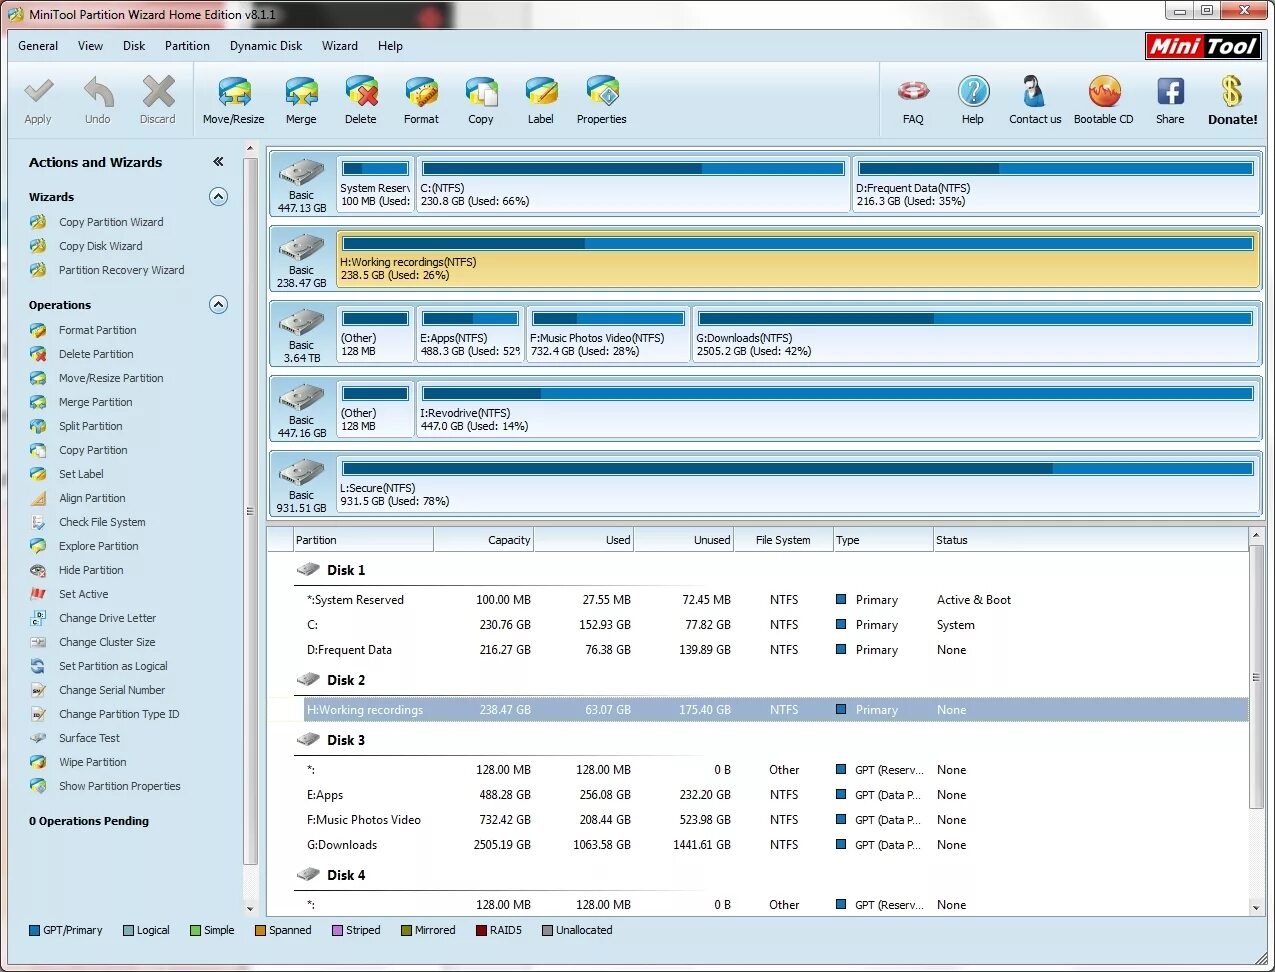
Task: Click the partition list scroll down arrow
Action: (x=1256, y=908)
